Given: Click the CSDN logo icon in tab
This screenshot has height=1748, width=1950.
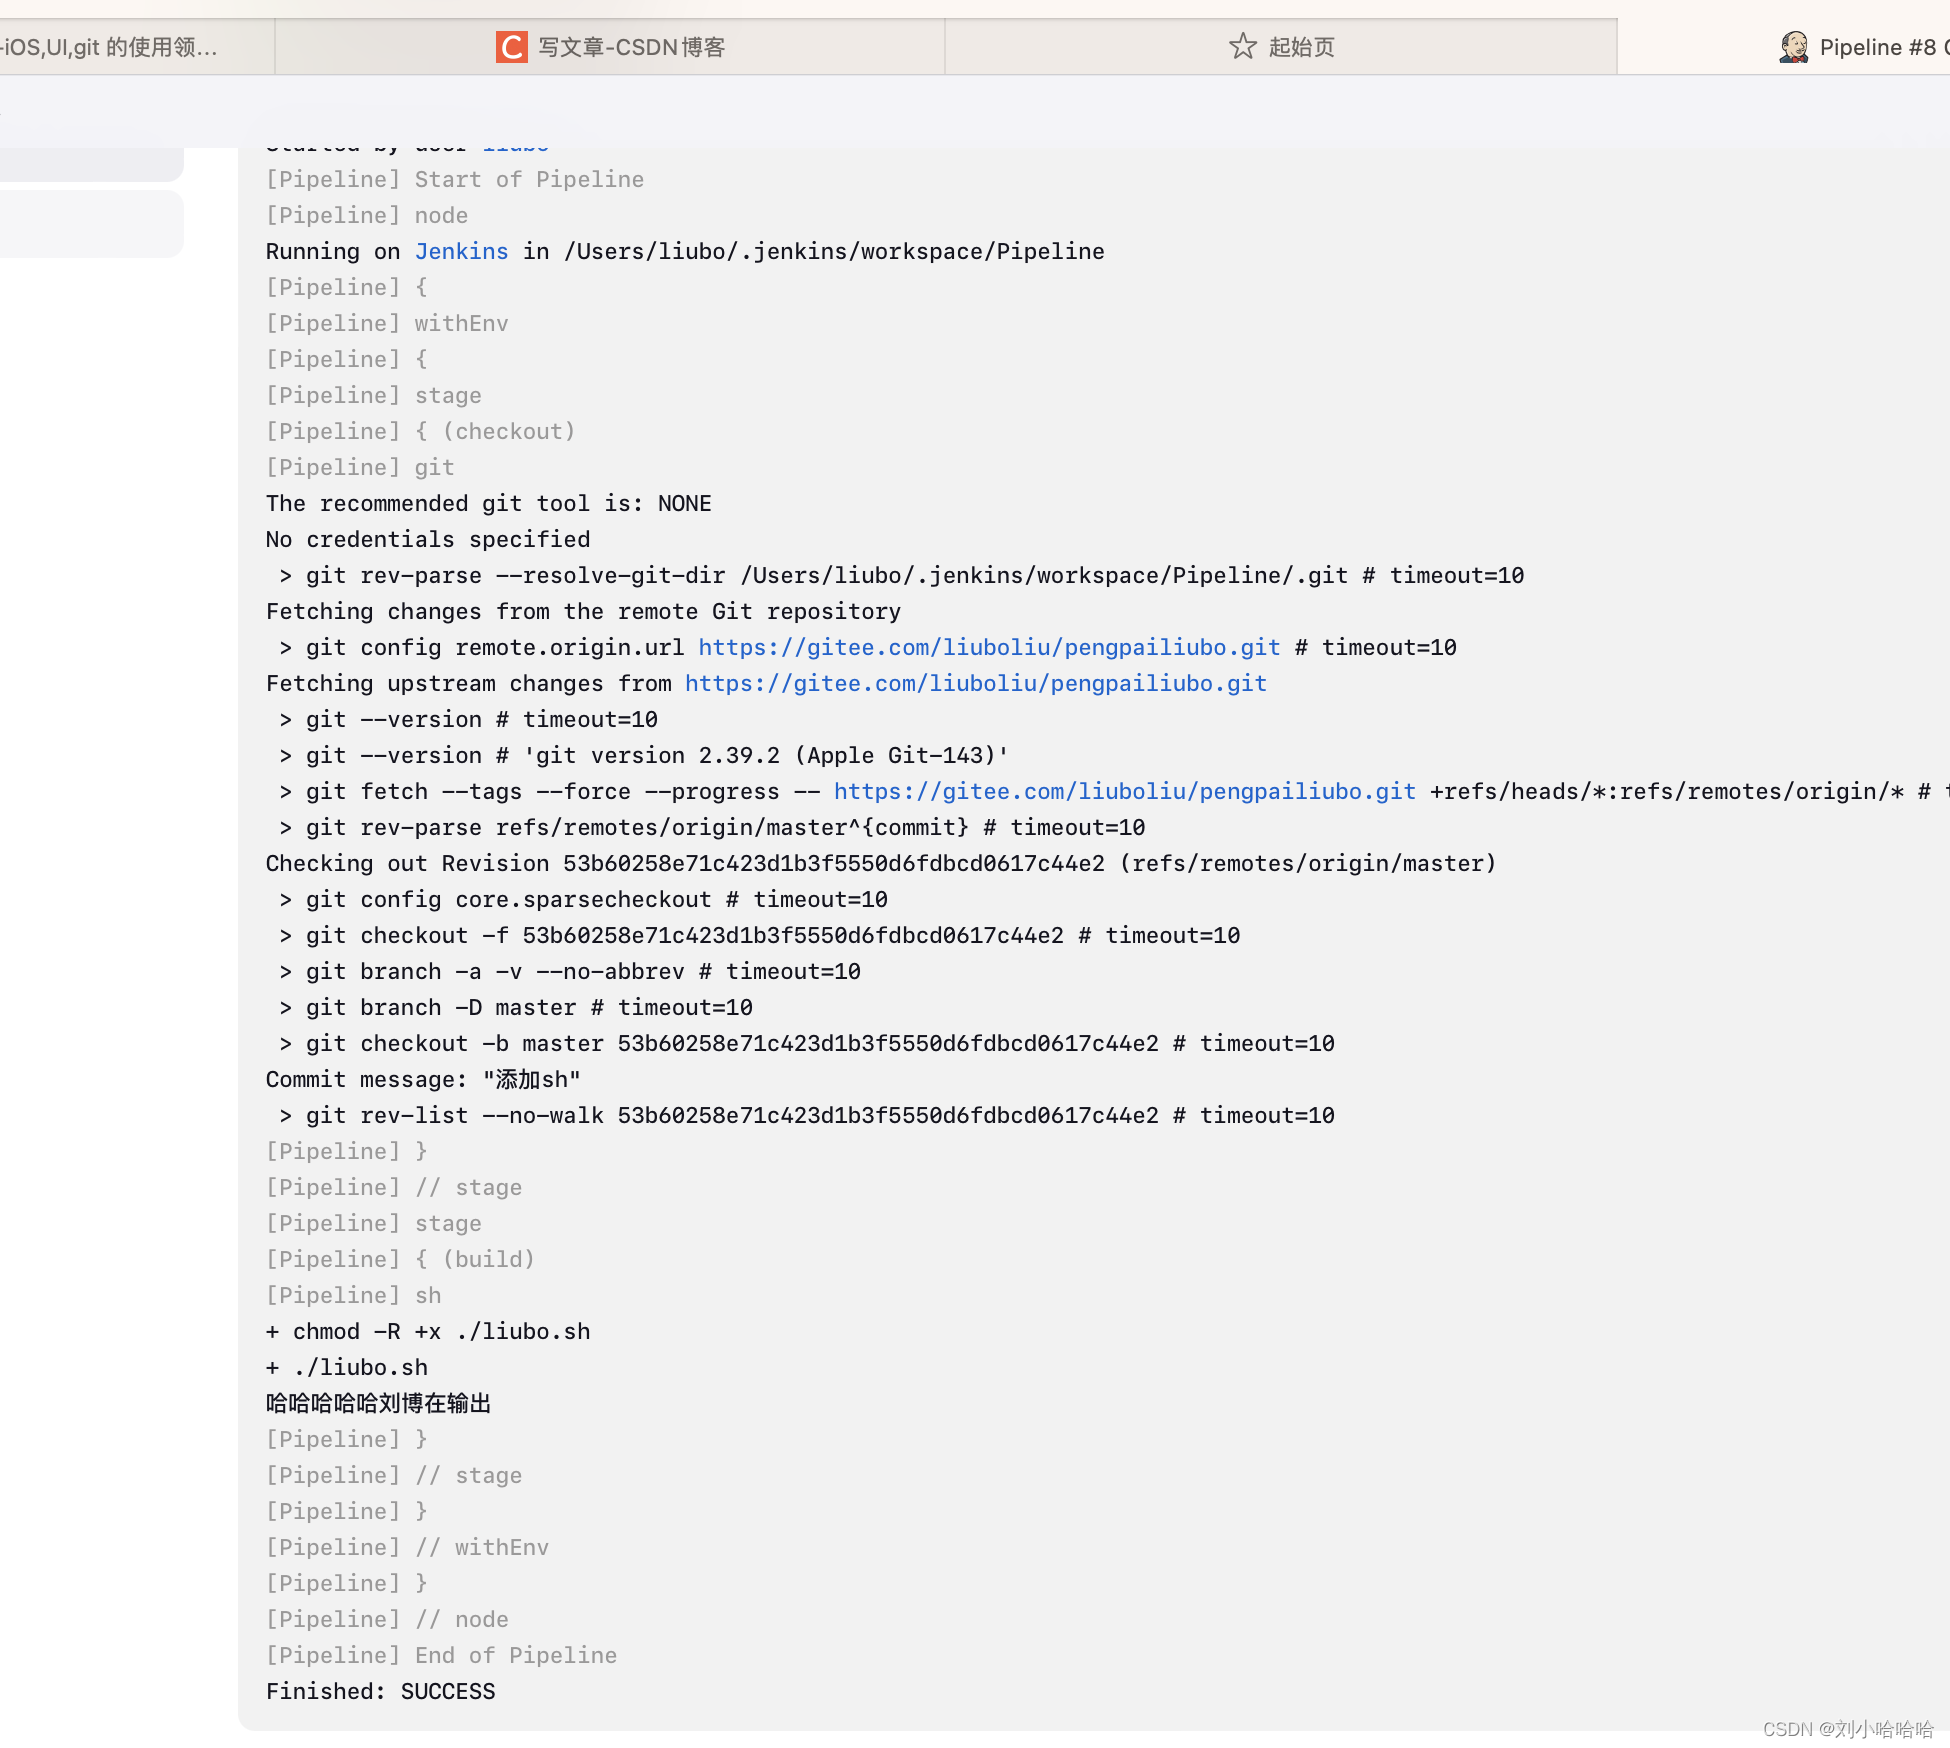Looking at the screenshot, I should coord(512,47).
